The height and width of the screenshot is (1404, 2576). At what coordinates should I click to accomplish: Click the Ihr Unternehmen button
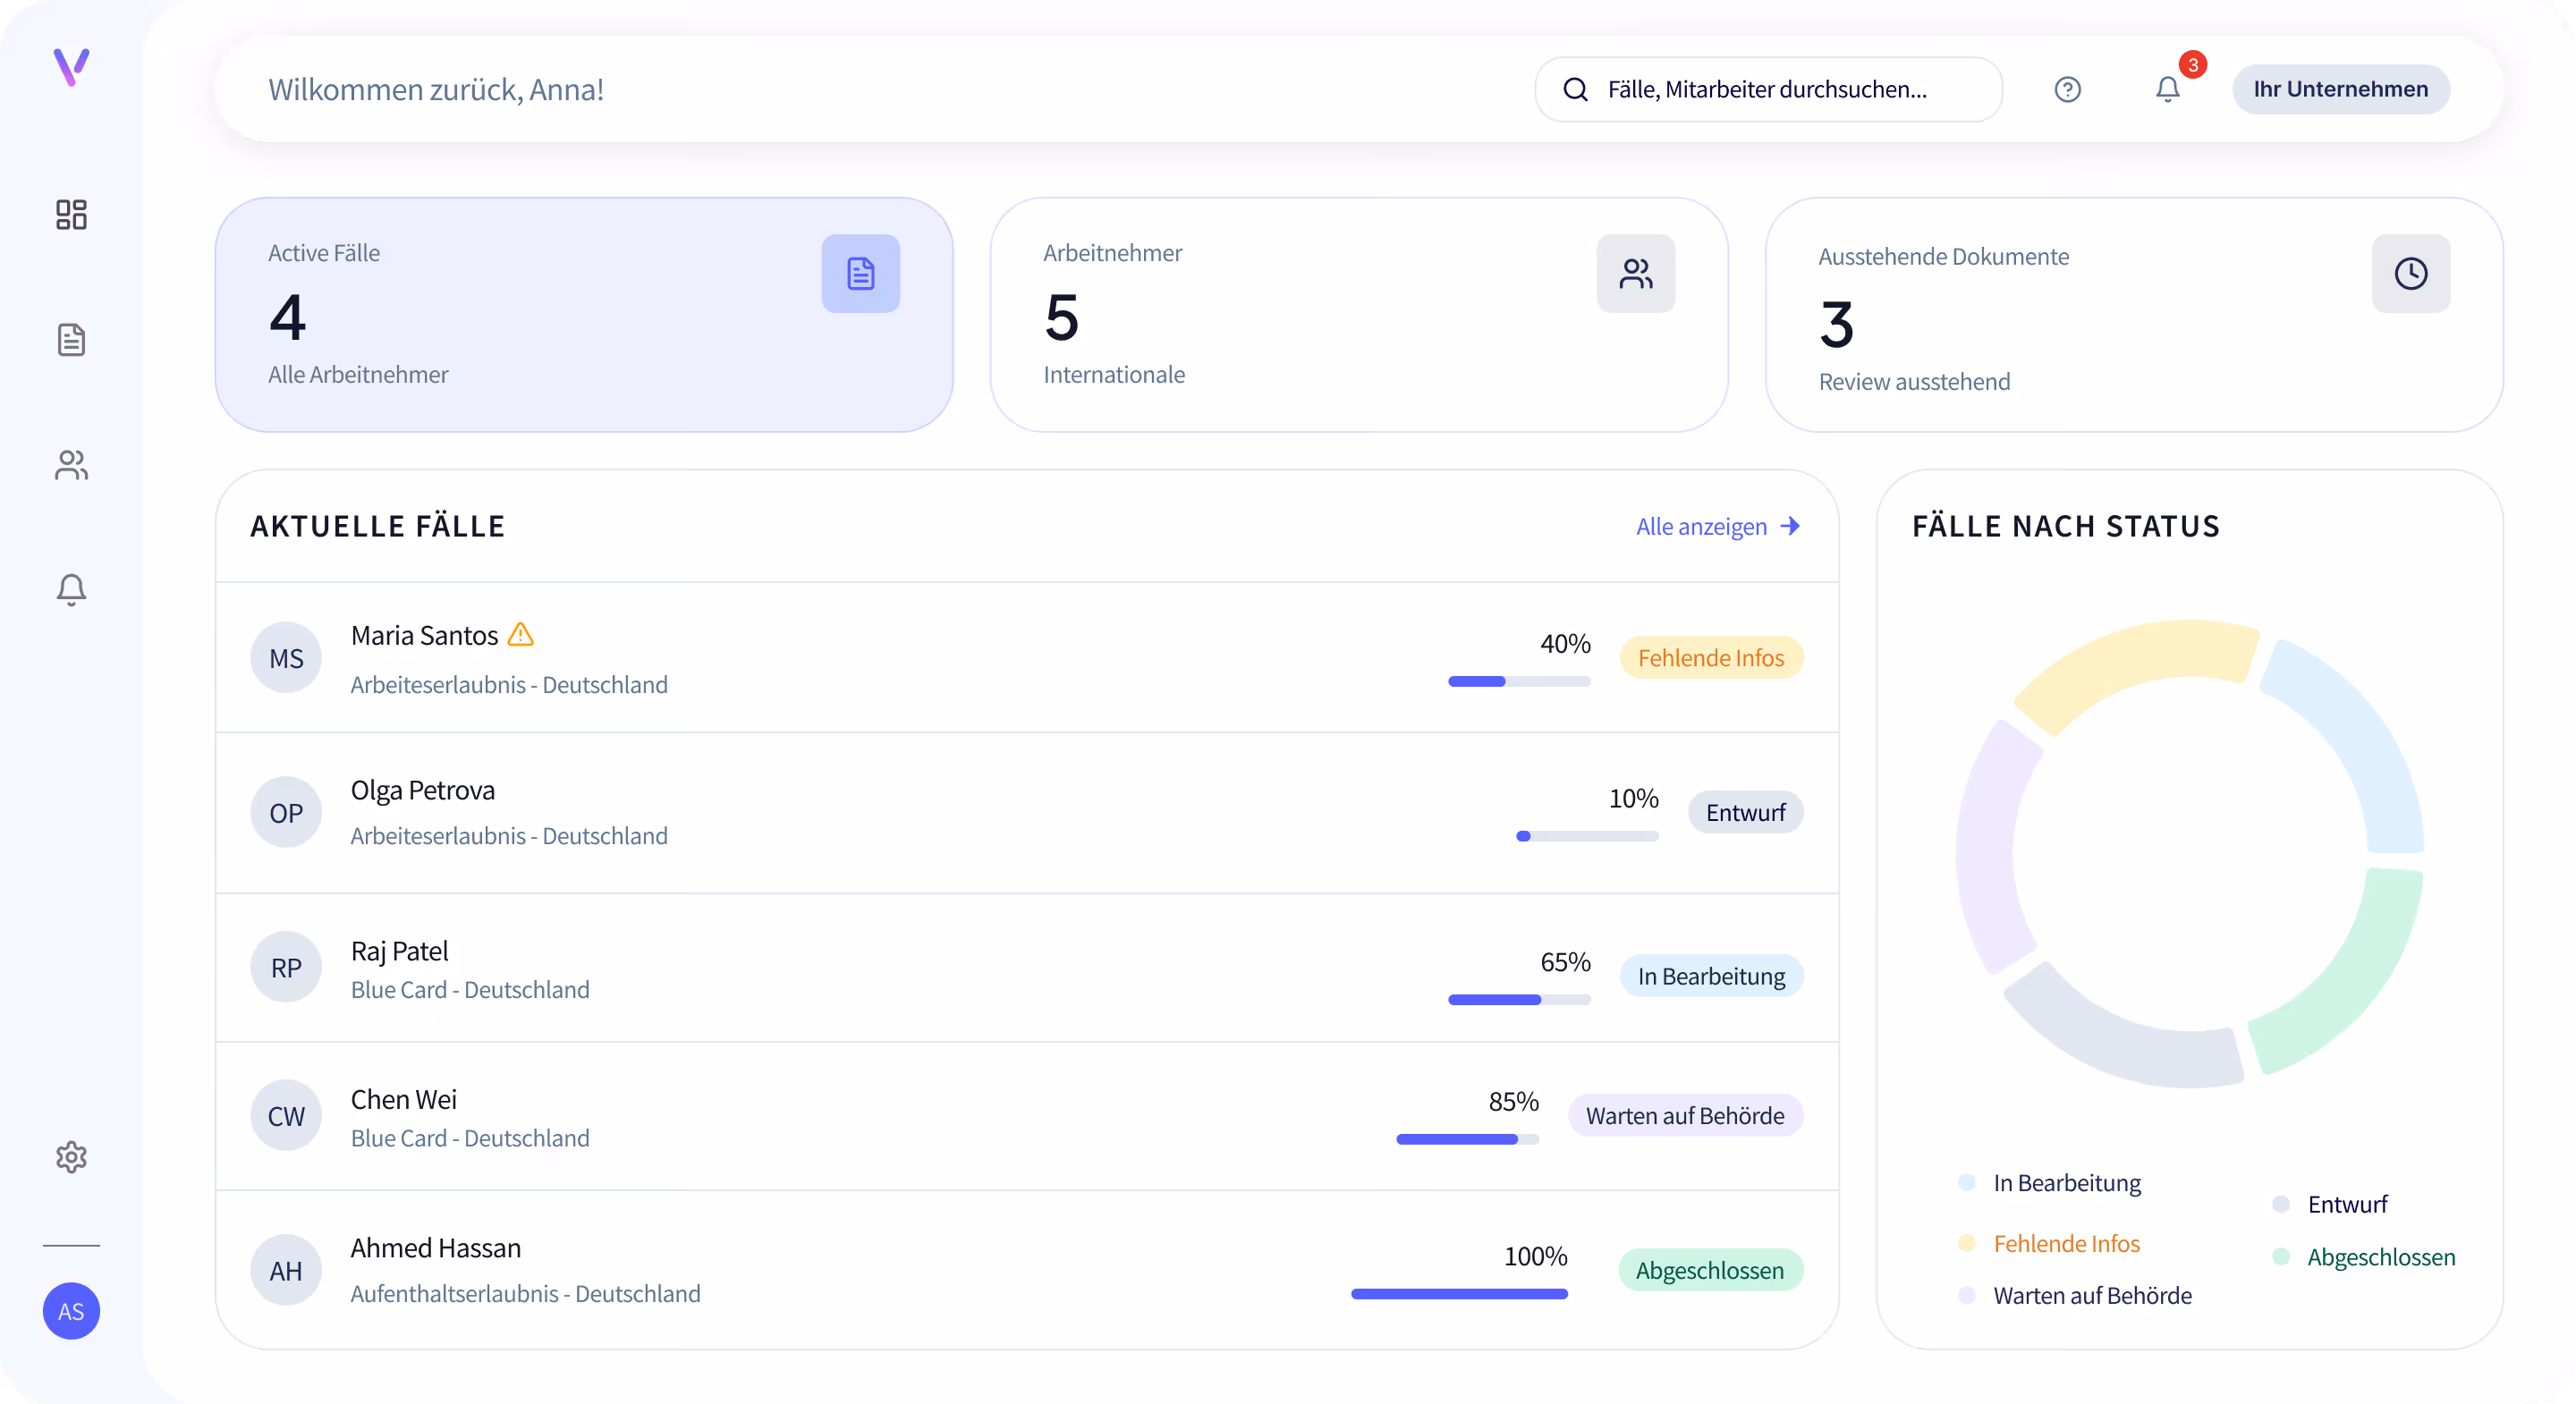[2340, 89]
